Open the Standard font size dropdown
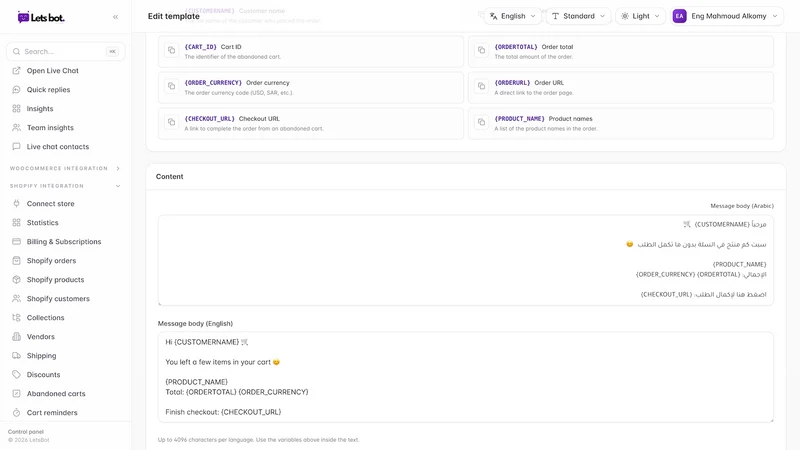The width and height of the screenshot is (800, 450). [578, 16]
